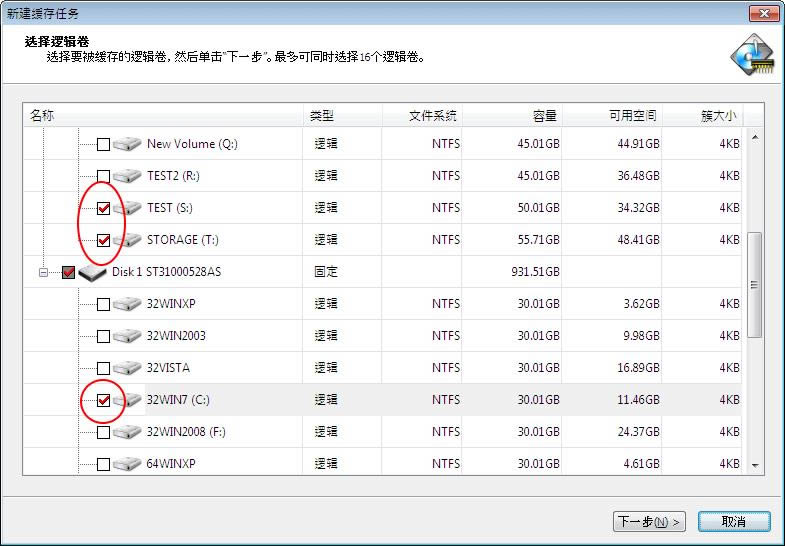The width and height of the screenshot is (785, 546).
Task: Select the 32WIN2008 (F:) row label
Action: pos(186,432)
